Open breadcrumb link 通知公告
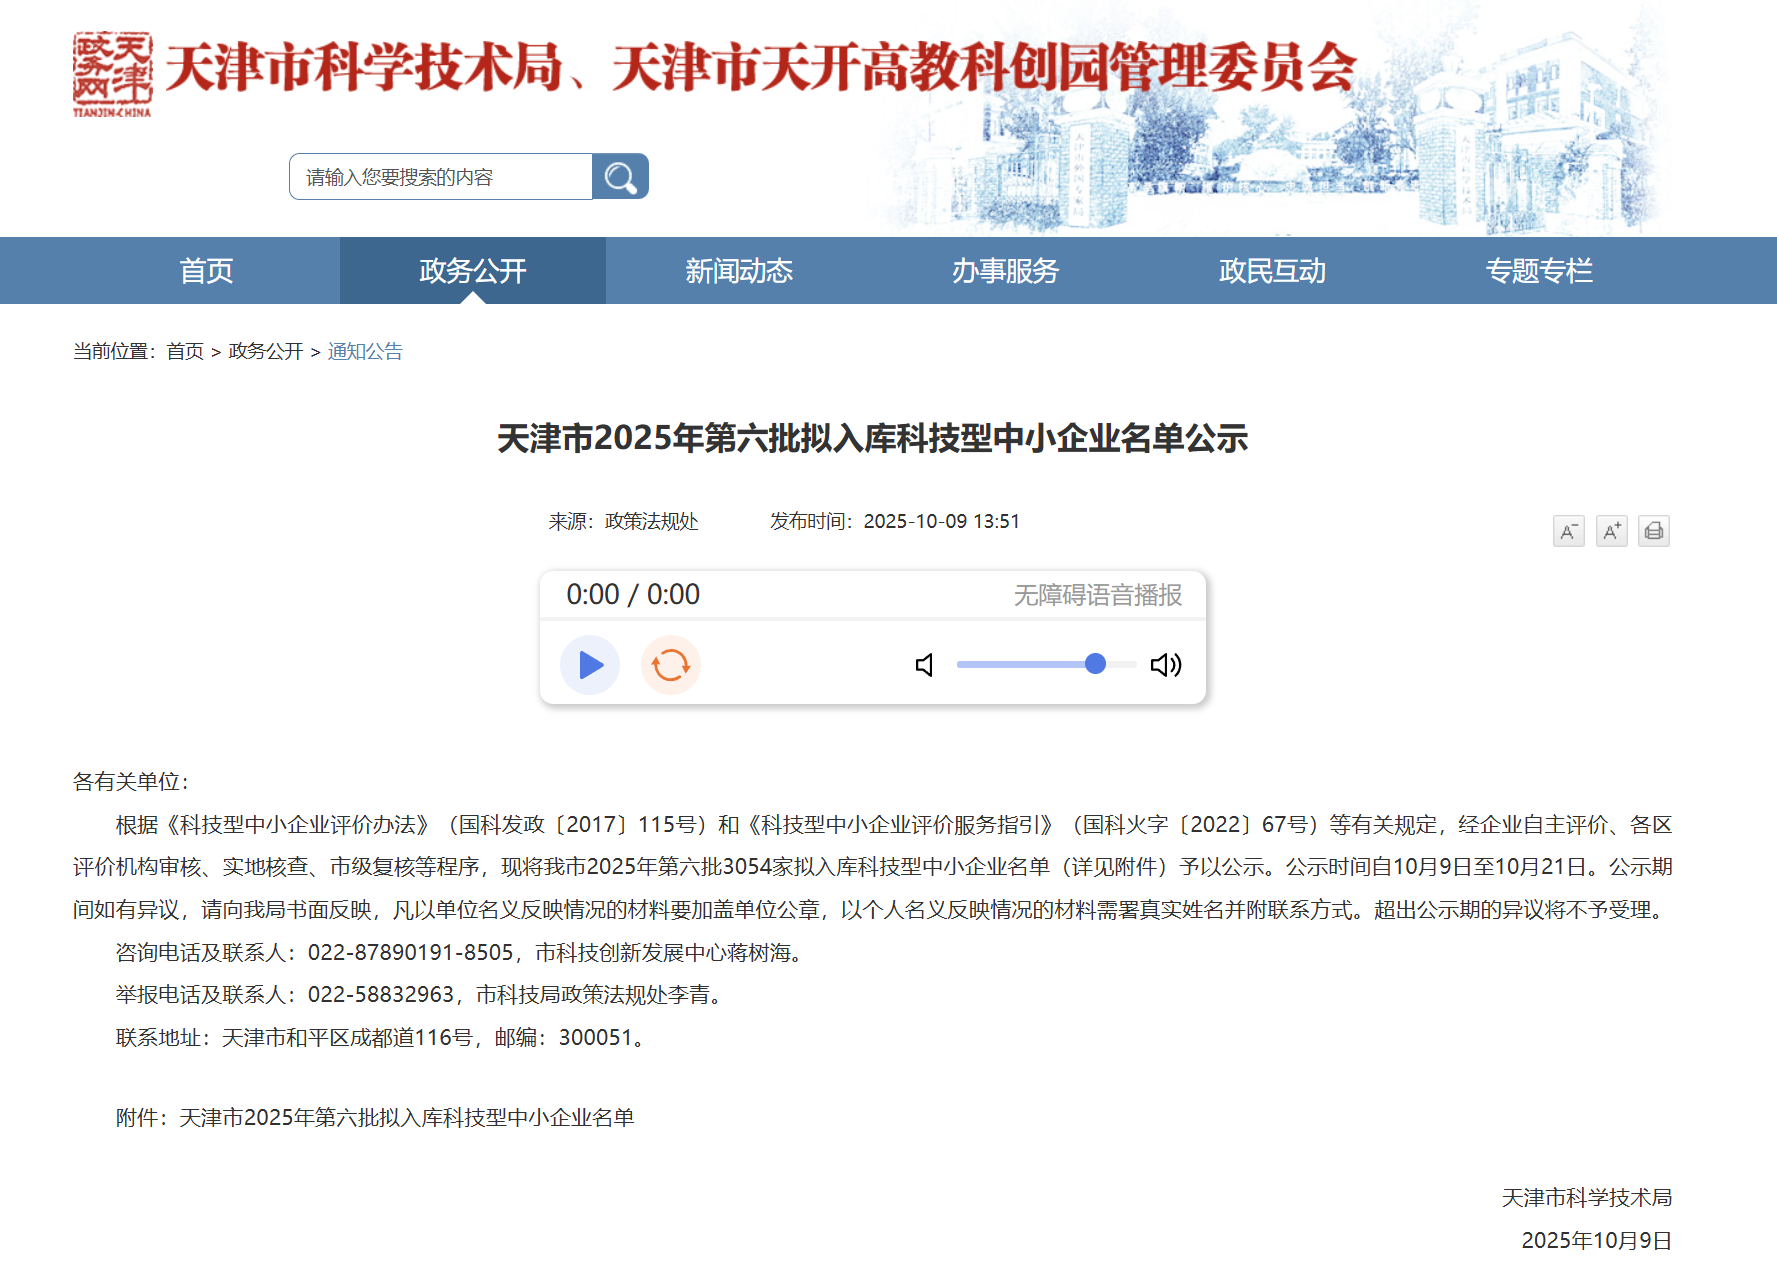1777x1287 pixels. pos(365,352)
